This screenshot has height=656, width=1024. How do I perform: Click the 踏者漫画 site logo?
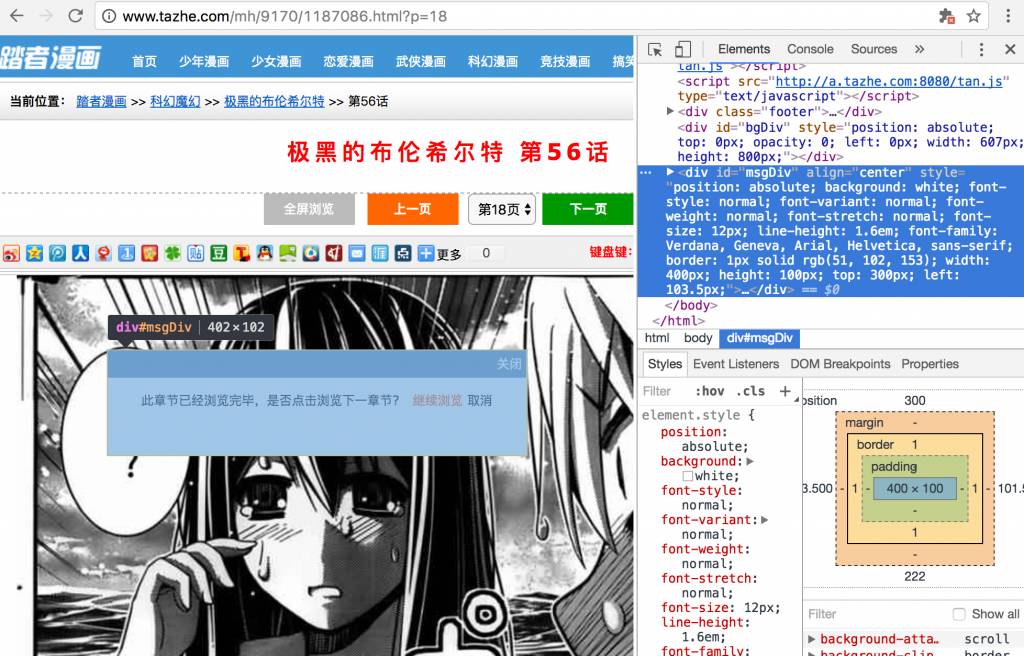coord(50,57)
